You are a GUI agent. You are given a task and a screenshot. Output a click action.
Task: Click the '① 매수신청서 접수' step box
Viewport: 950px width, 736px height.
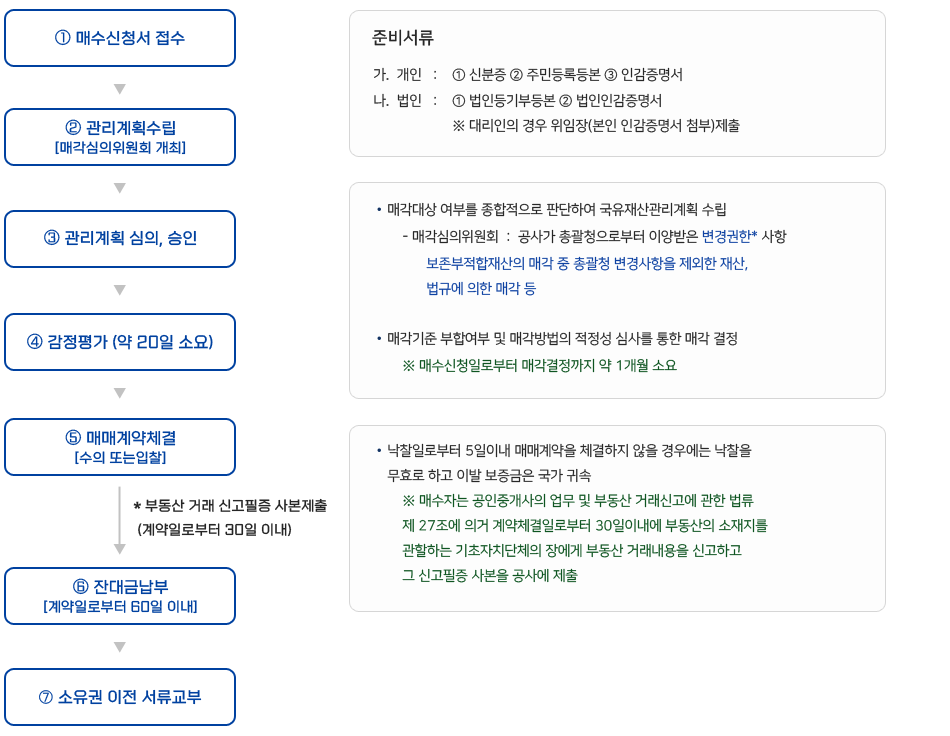[x=120, y=38]
